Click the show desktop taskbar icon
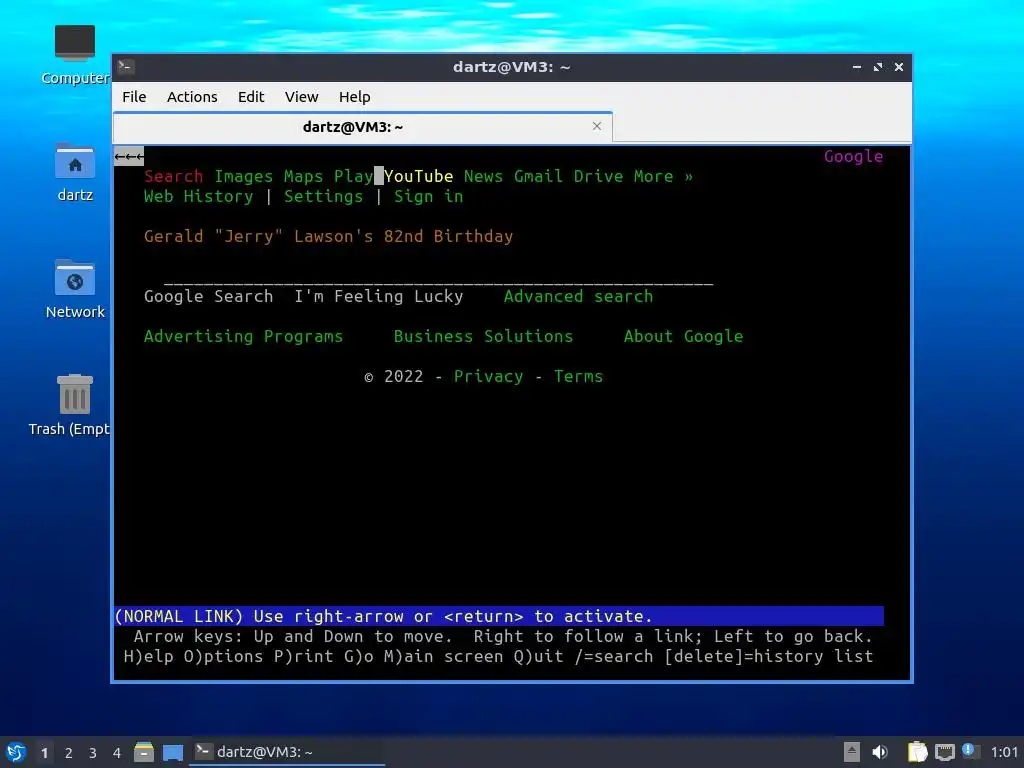 [x=173, y=752]
